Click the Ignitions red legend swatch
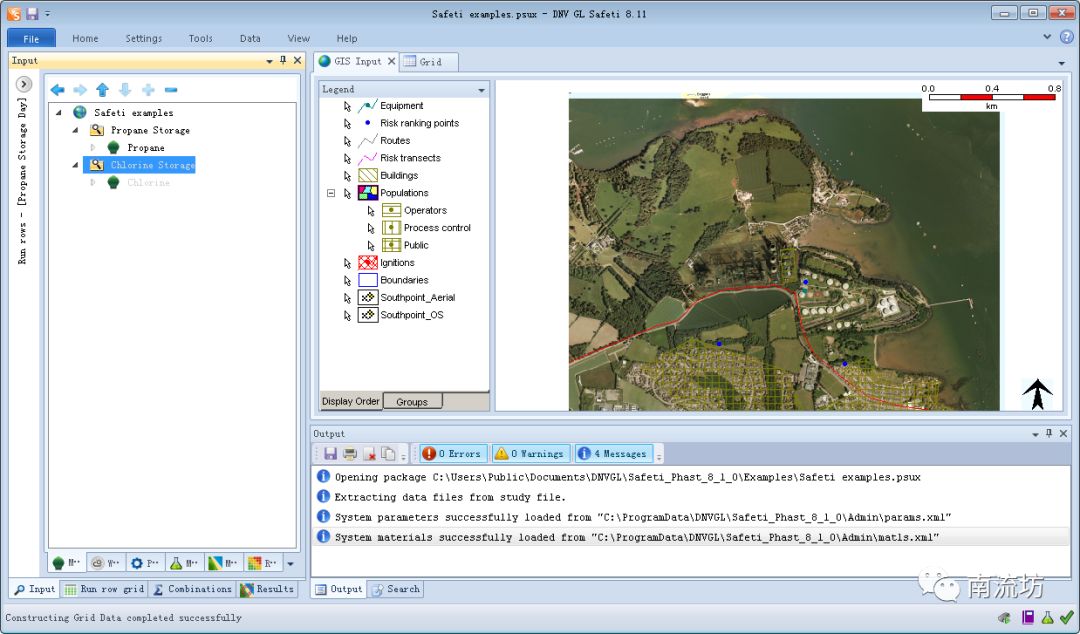Viewport: 1080px width, 634px height. tap(367, 263)
